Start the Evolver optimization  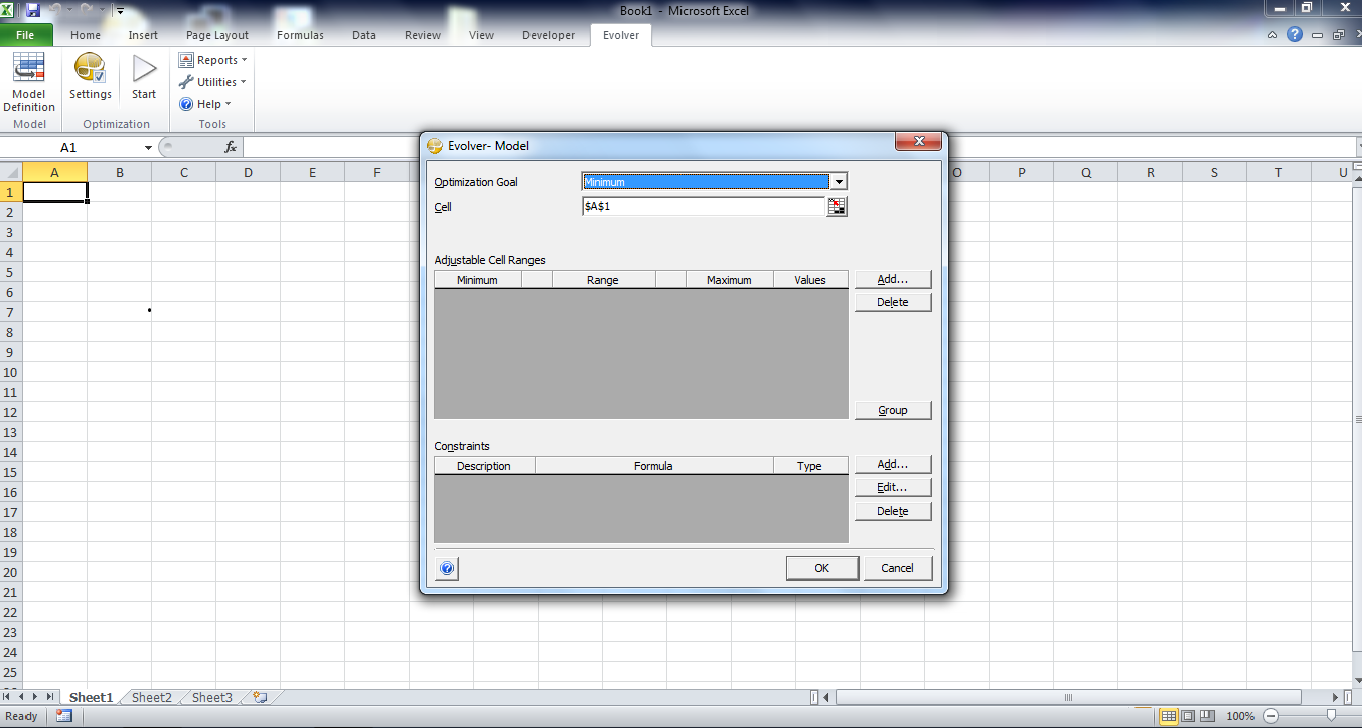click(144, 78)
